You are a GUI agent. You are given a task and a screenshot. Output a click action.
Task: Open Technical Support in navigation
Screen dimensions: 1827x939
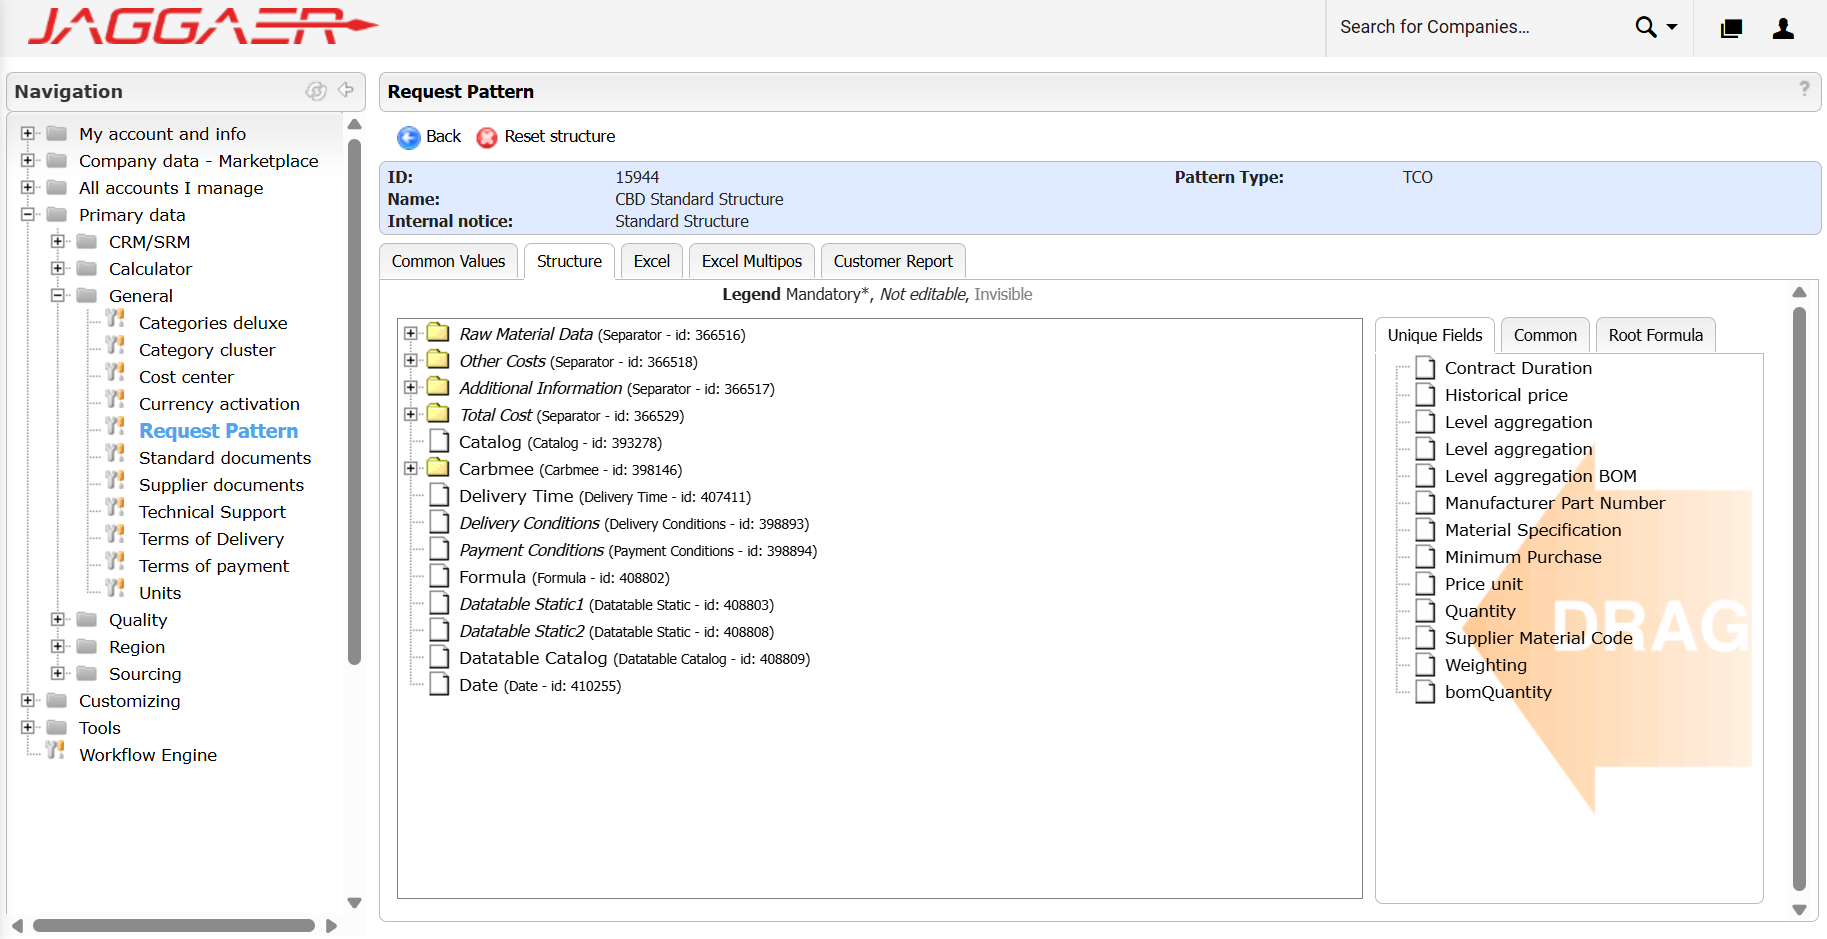coord(212,512)
